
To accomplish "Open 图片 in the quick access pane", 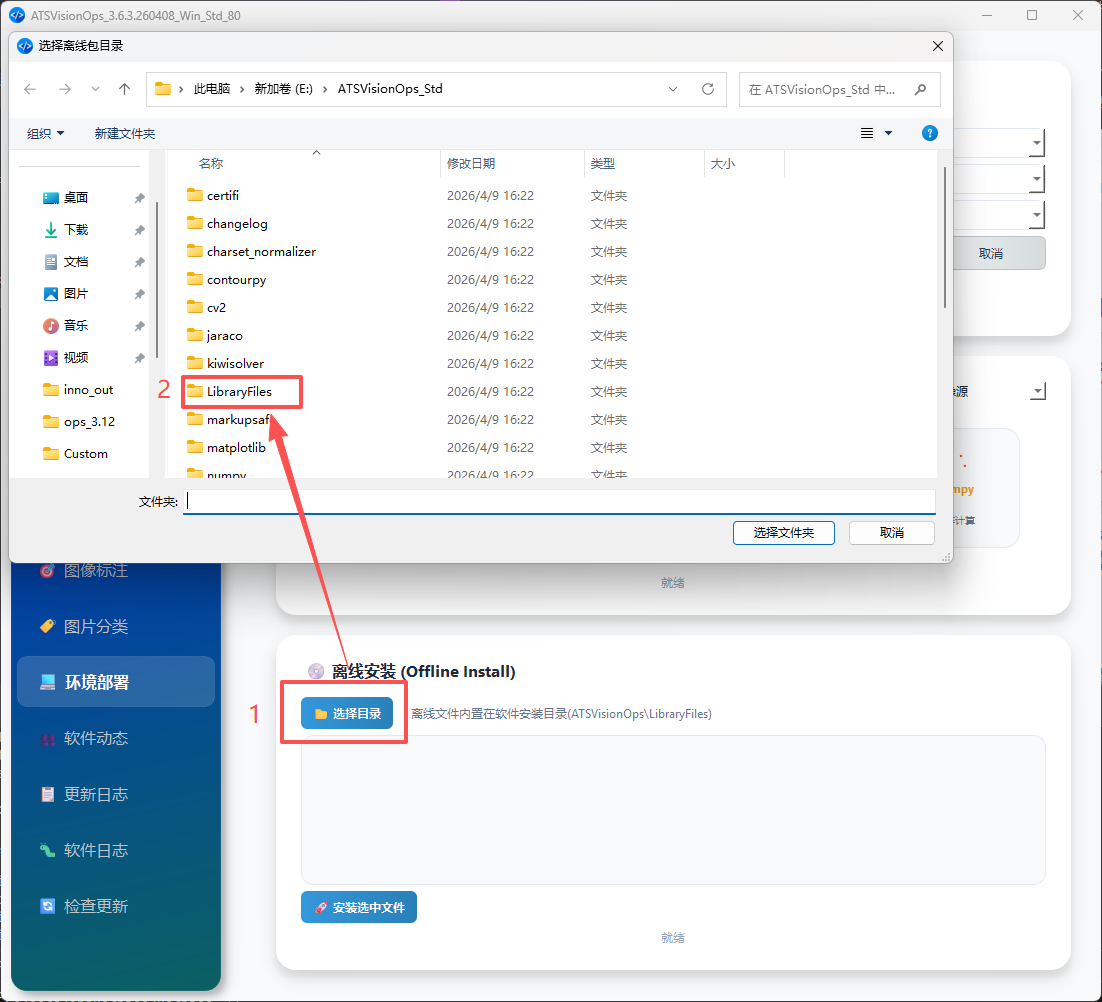I will [x=76, y=294].
